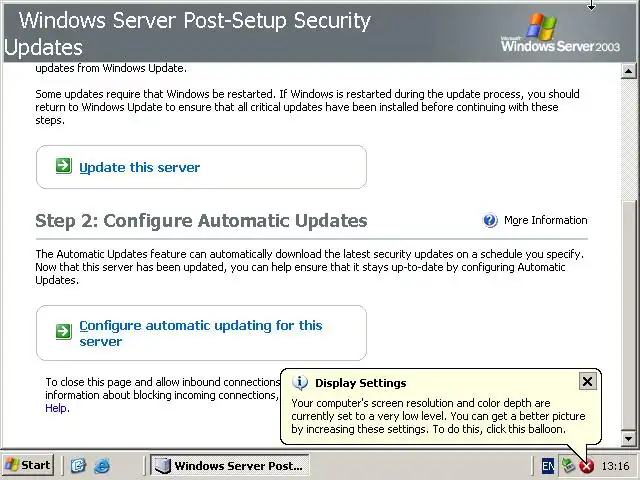Open the EN language bar indicator
Image resolution: width=640 pixels, height=480 pixels.
pyautogui.click(x=548, y=466)
